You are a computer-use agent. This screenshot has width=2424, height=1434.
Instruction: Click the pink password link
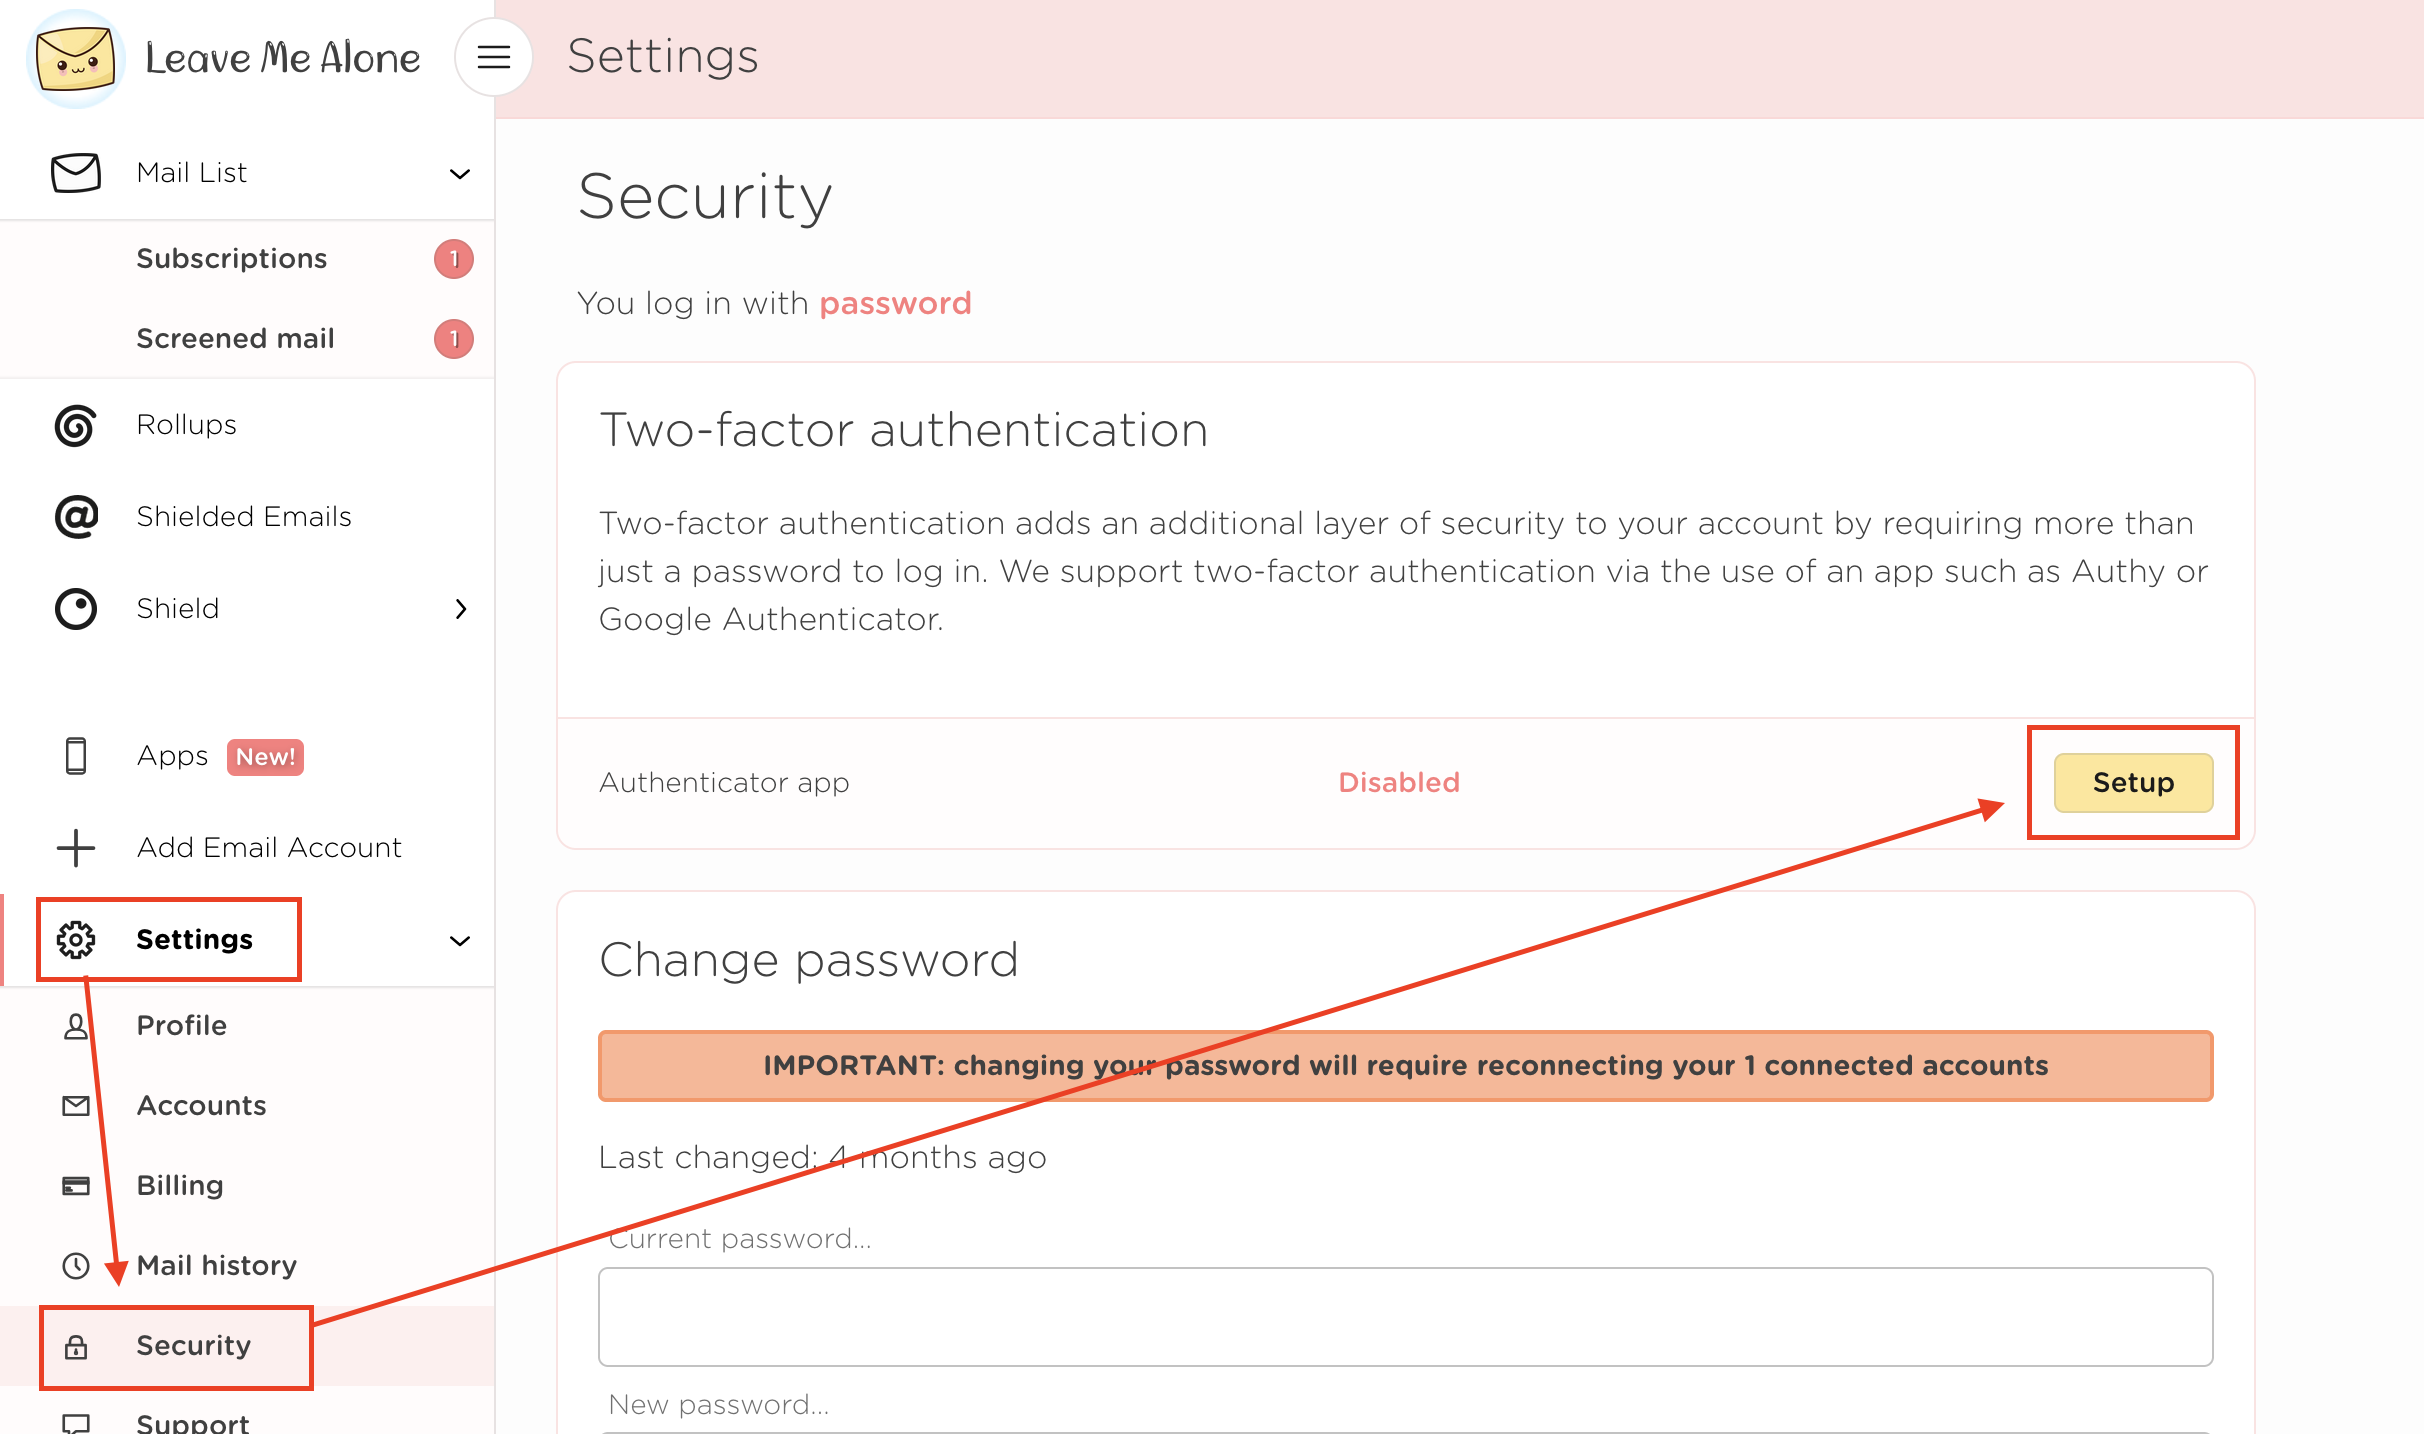point(895,303)
